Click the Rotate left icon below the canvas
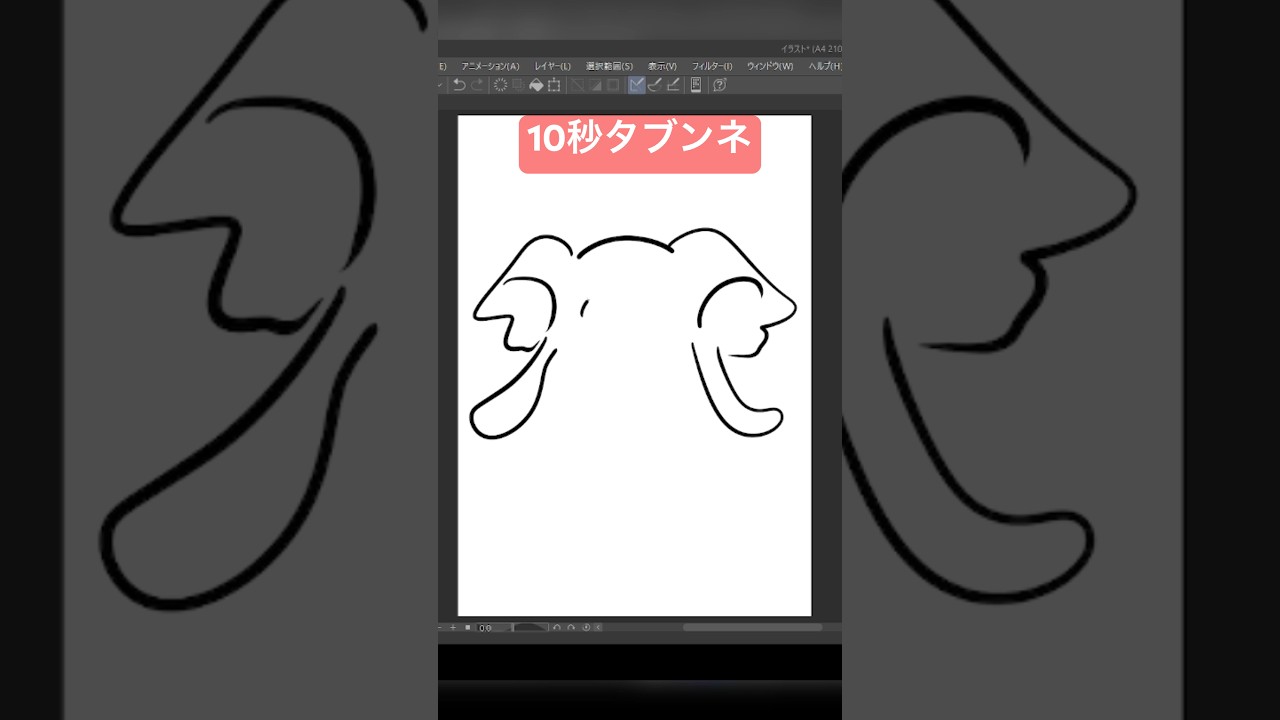This screenshot has height=720, width=1280. pos(557,626)
